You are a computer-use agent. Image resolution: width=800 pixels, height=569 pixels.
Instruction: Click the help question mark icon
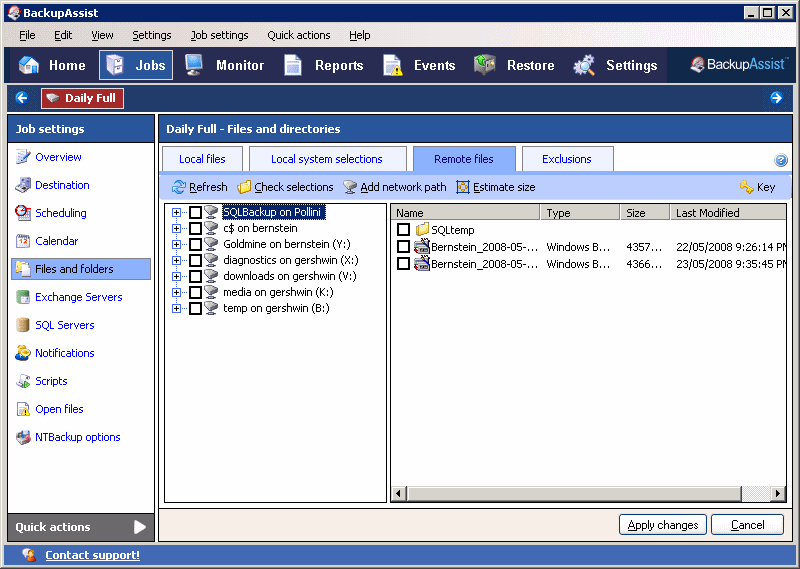781,160
